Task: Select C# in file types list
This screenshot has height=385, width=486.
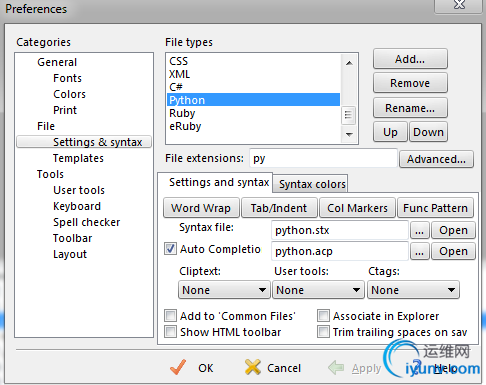Action: pos(253,87)
